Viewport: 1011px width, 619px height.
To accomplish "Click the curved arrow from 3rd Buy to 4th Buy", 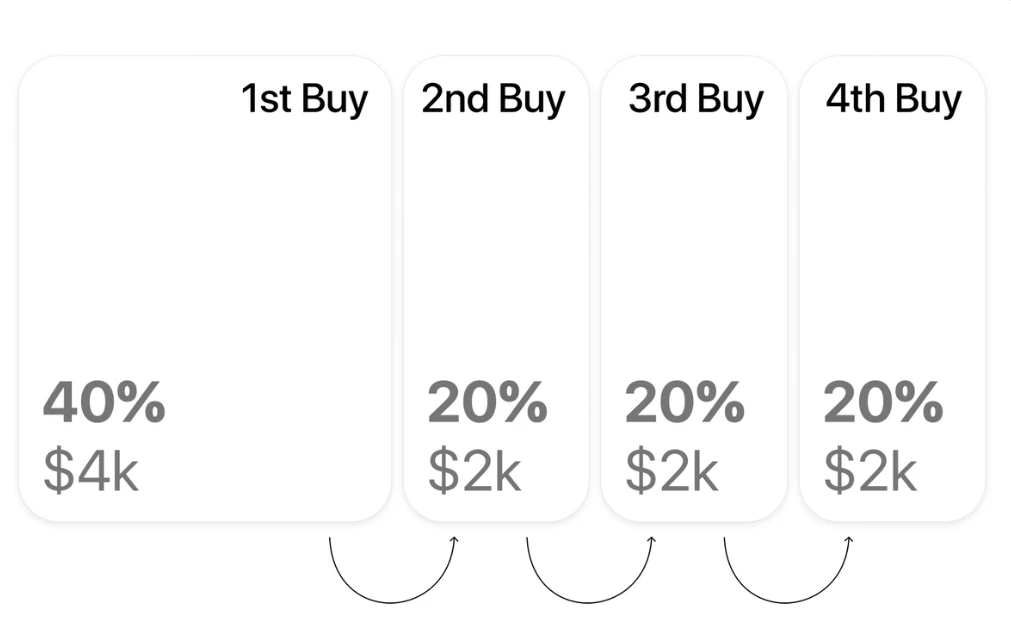I will (786, 602).
